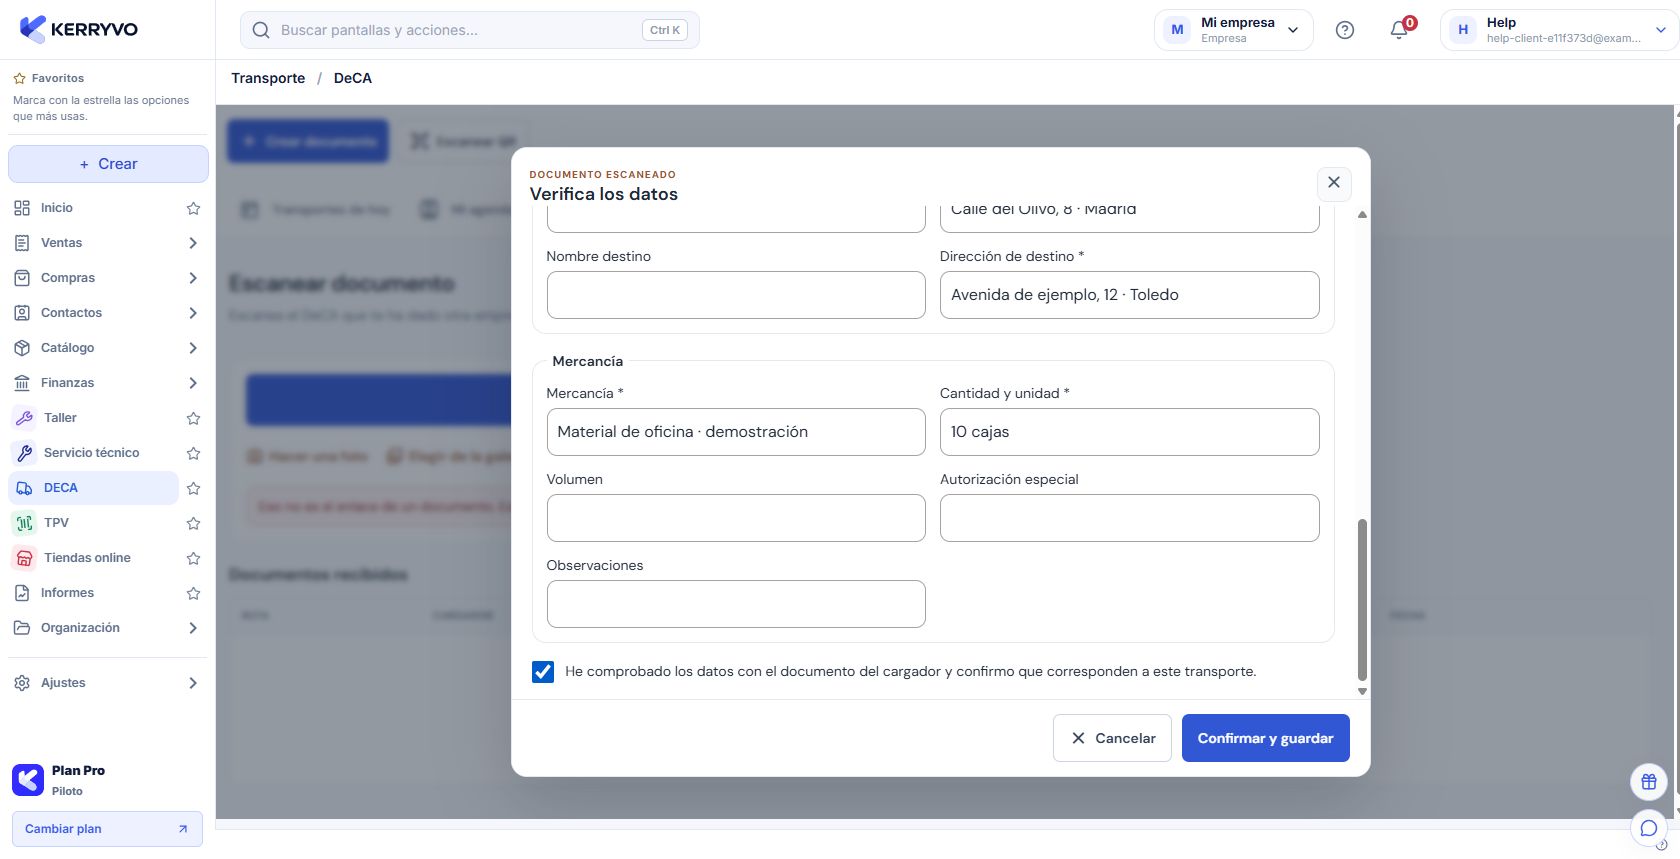
Task: Open the notifications bell
Action: pyautogui.click(x=1399, y=30)
